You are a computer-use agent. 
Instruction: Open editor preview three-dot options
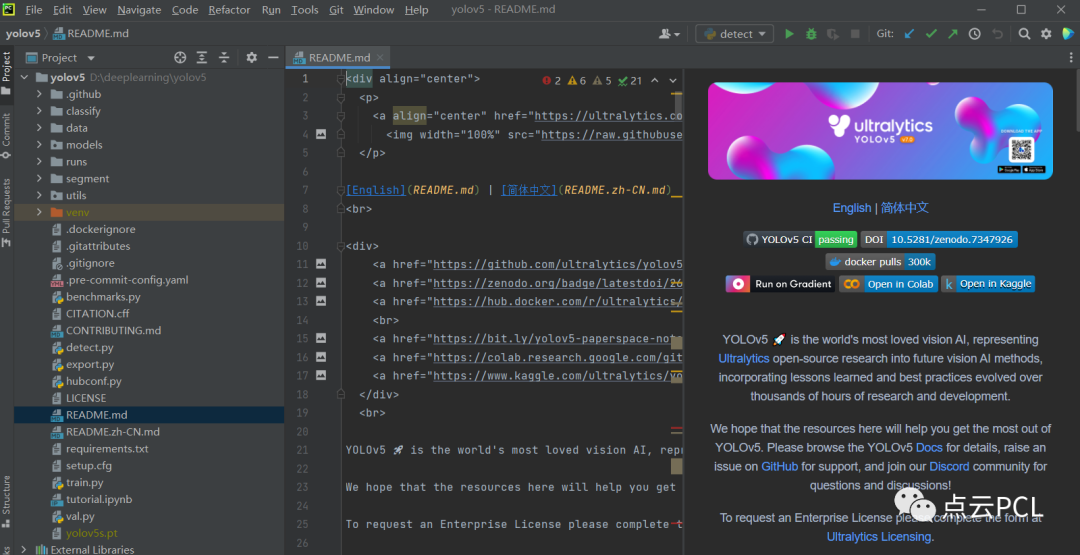(1071, 58)
